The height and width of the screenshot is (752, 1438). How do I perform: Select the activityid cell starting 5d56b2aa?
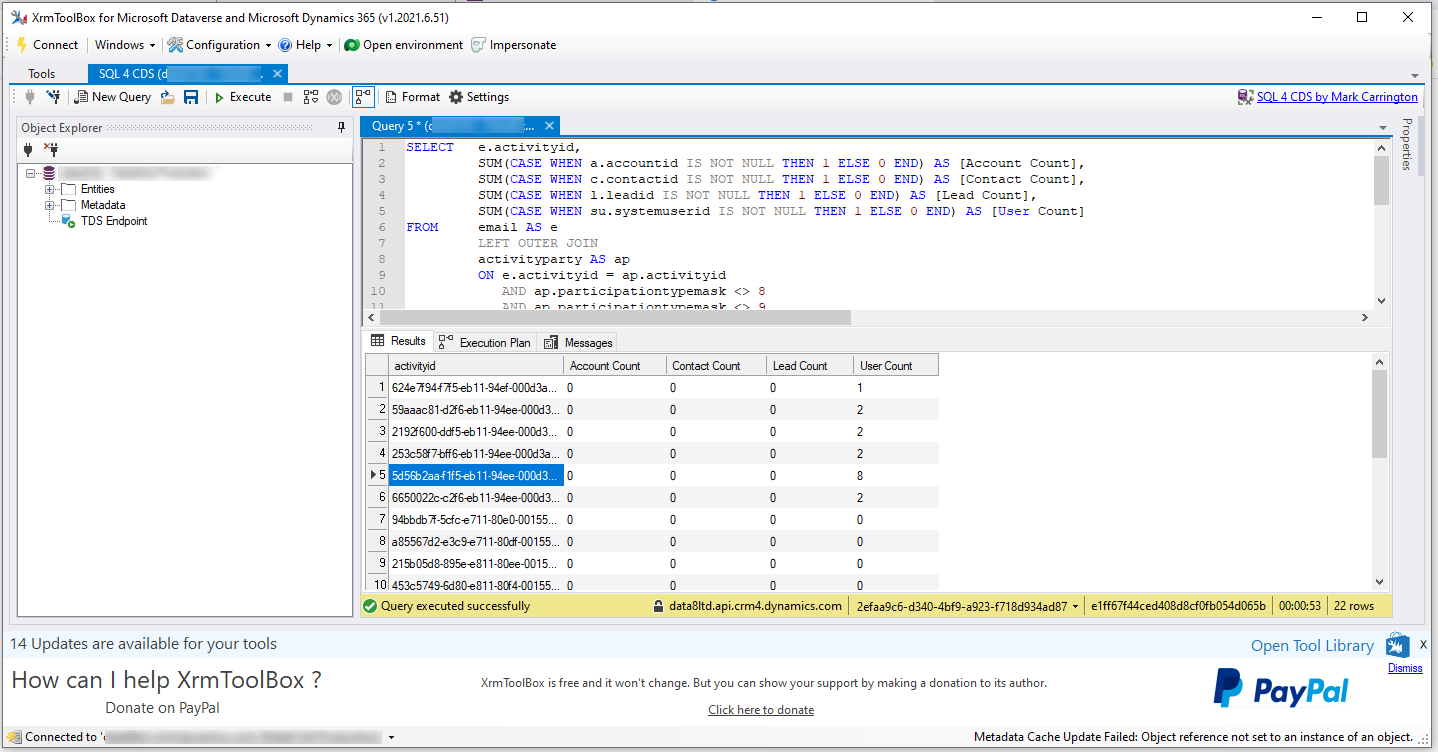pos(476,476)
